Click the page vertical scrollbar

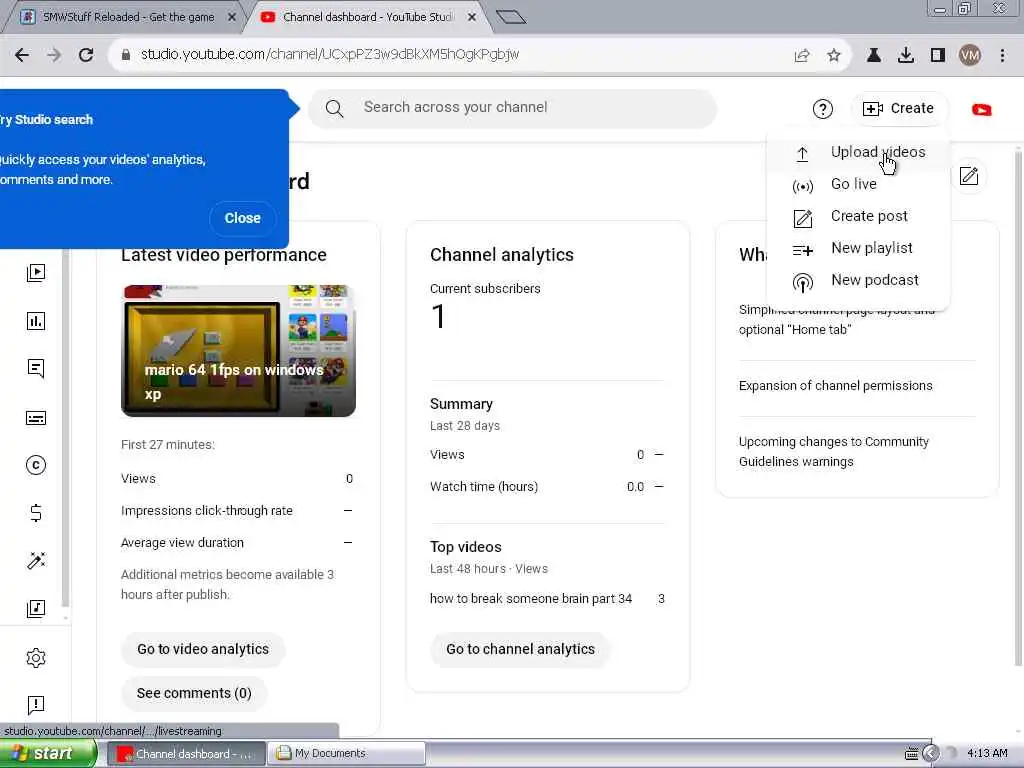click(x=1018, y=408)
